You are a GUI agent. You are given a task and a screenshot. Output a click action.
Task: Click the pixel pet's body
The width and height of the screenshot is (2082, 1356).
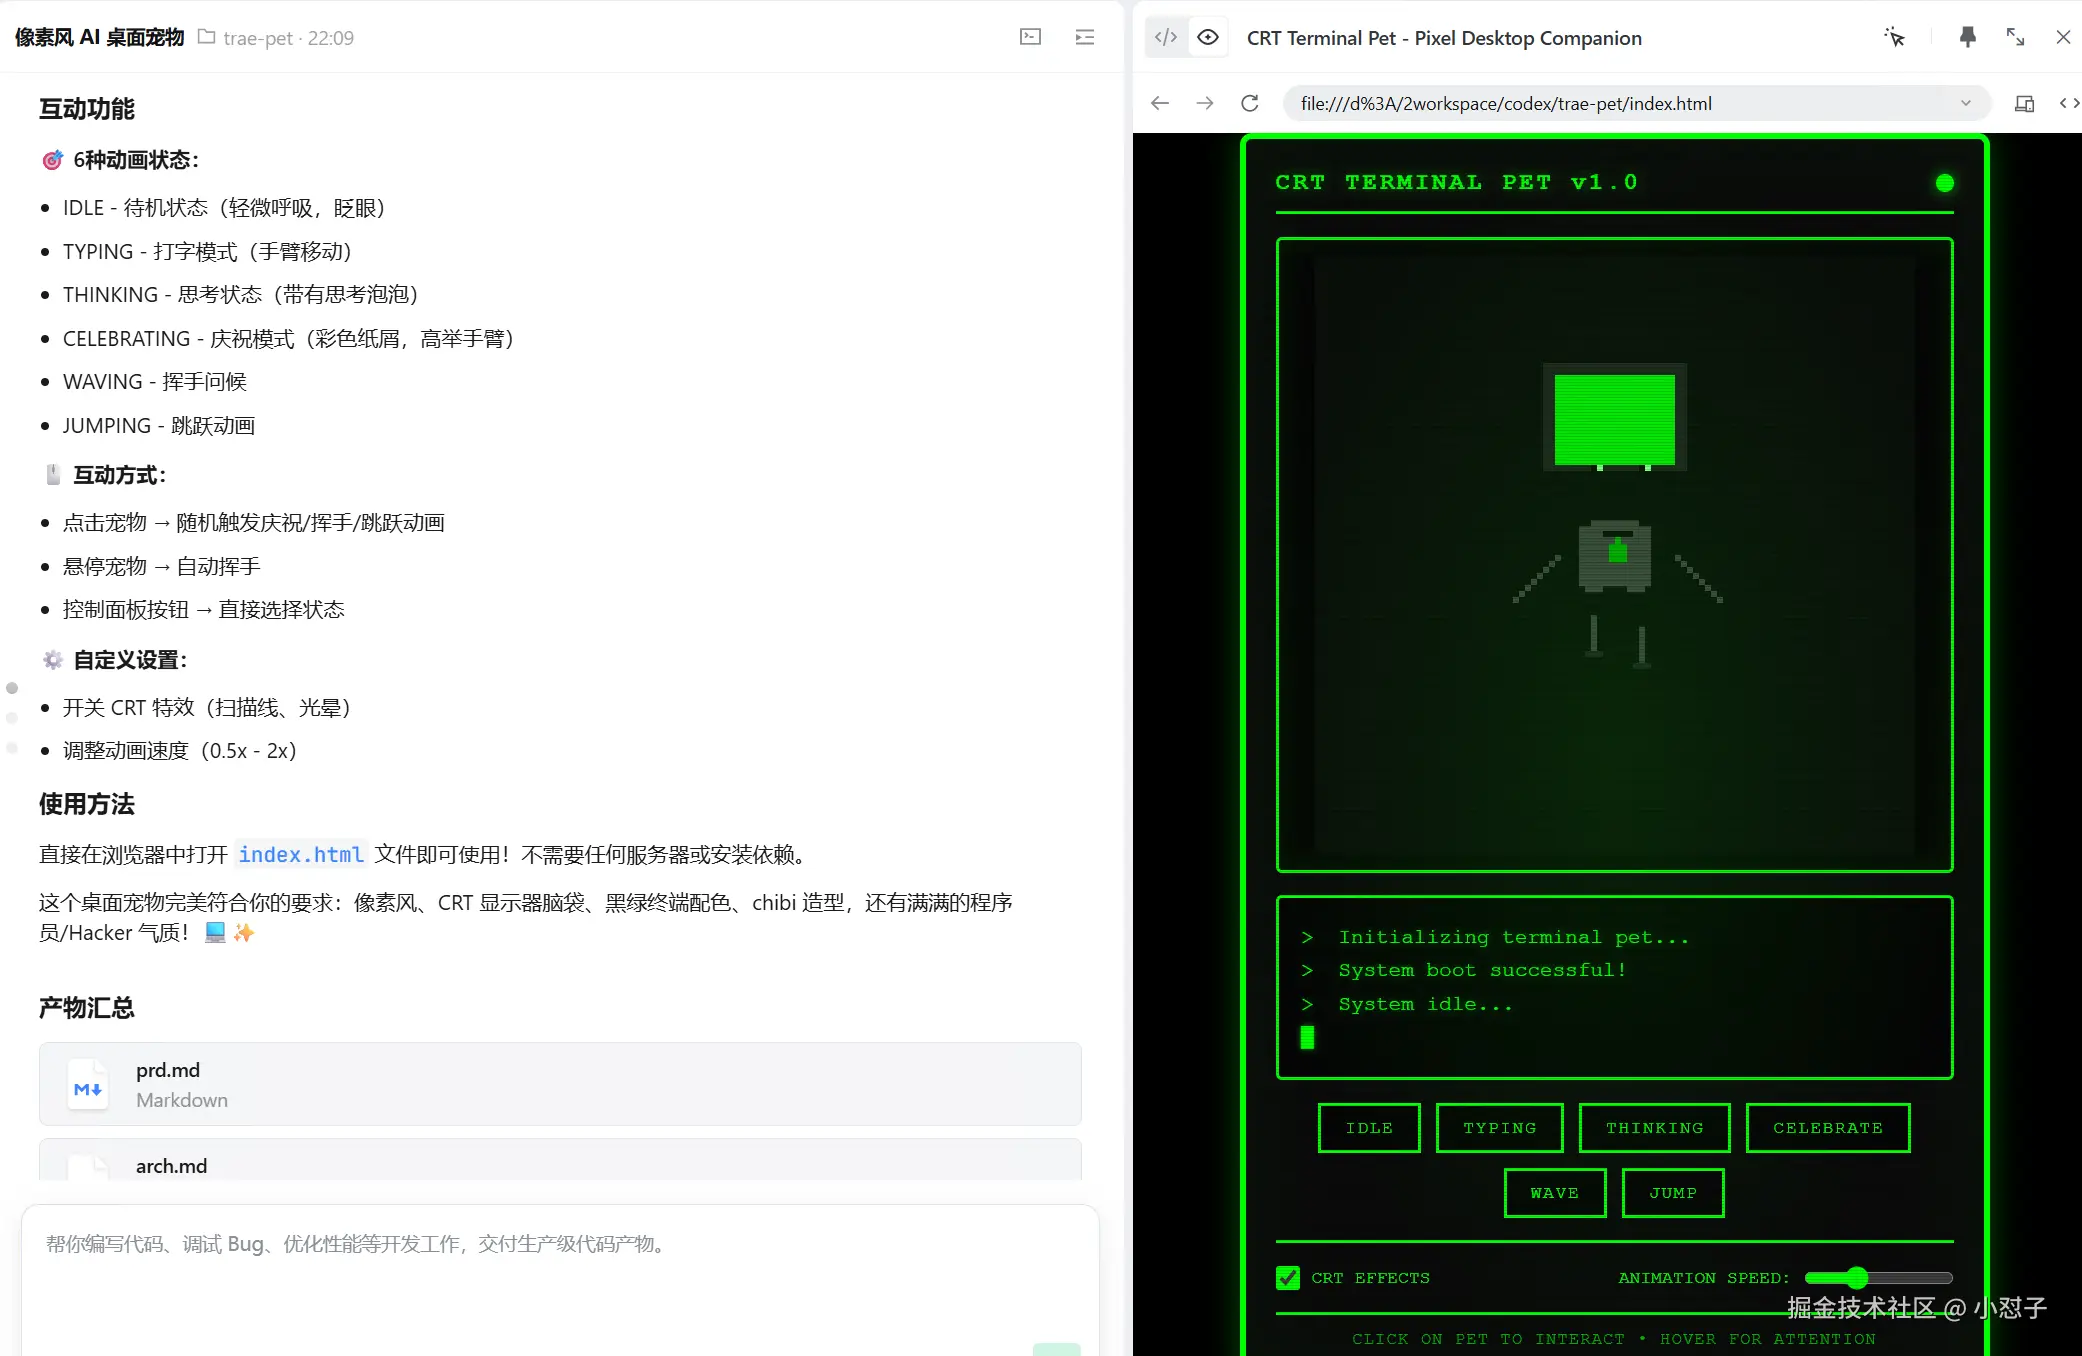pos(1615,556)
